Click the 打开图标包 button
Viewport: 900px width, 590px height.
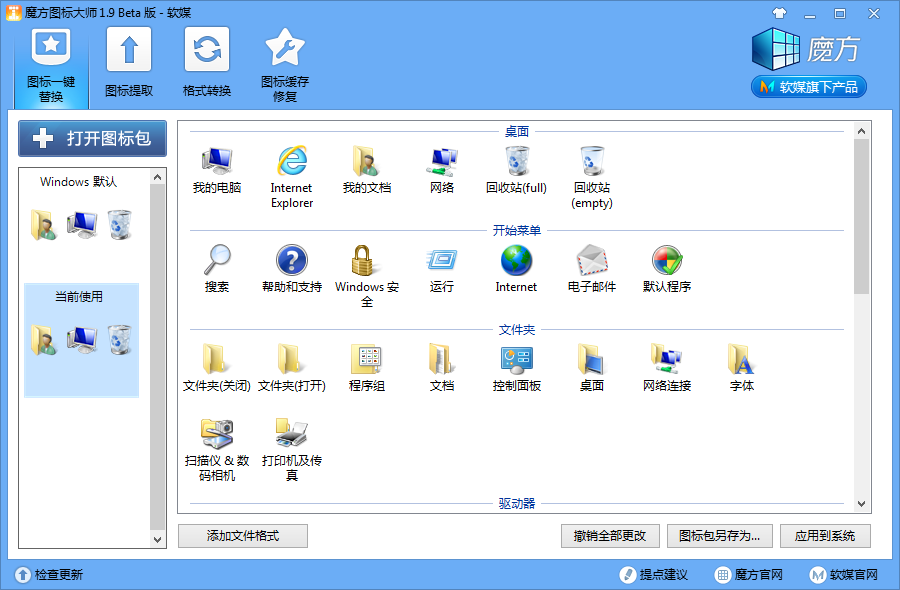(x=92, y=138)
